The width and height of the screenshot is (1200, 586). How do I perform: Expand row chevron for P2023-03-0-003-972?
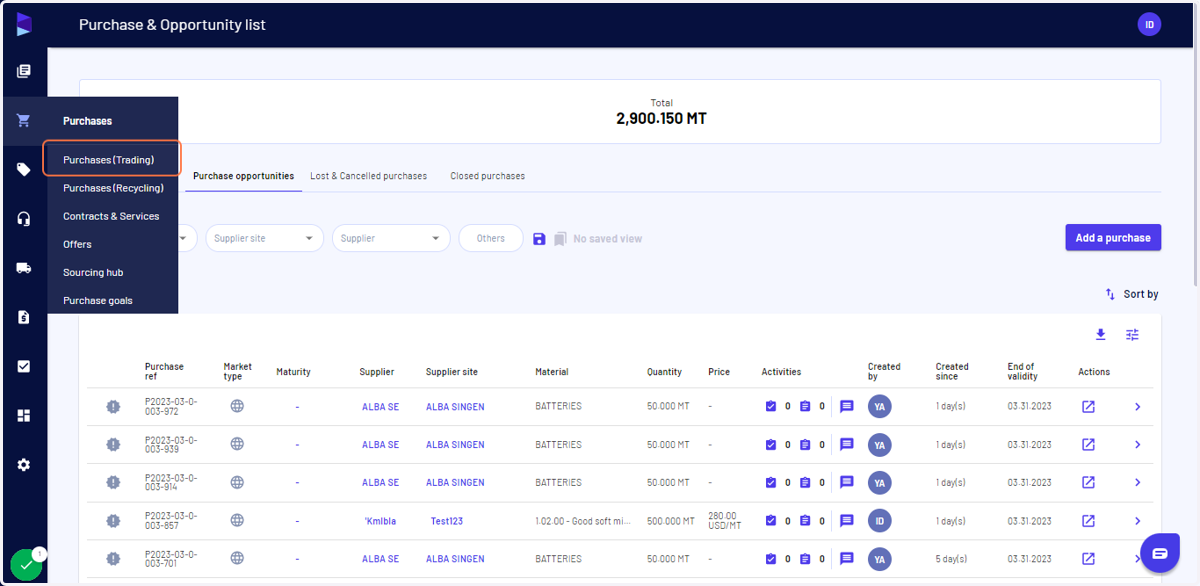(1137, 406)
